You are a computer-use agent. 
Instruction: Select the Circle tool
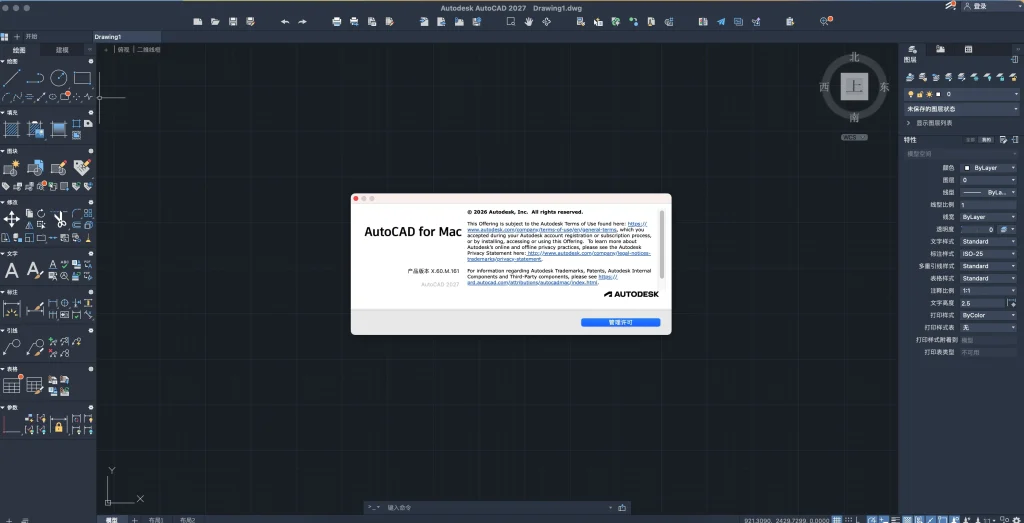(59, 78)
